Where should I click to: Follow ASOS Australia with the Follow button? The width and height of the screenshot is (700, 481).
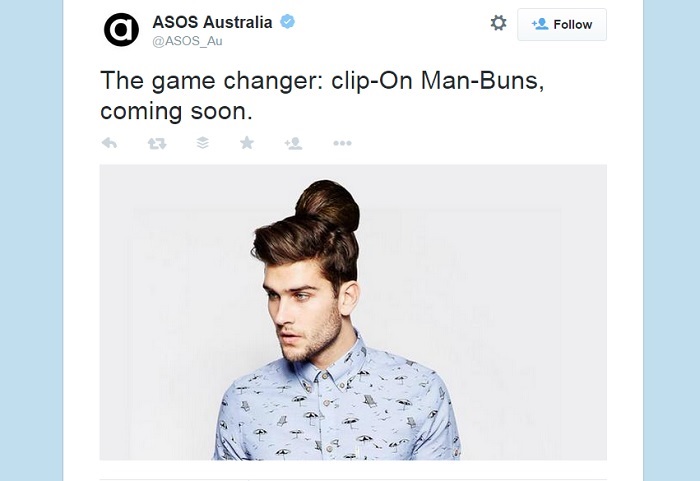coord(562,25)
